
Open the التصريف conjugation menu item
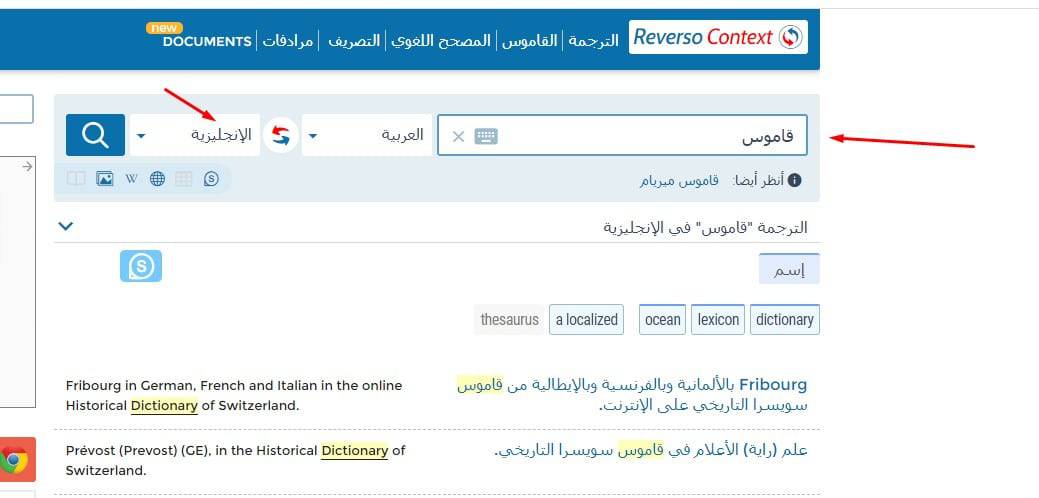point(354,40)
